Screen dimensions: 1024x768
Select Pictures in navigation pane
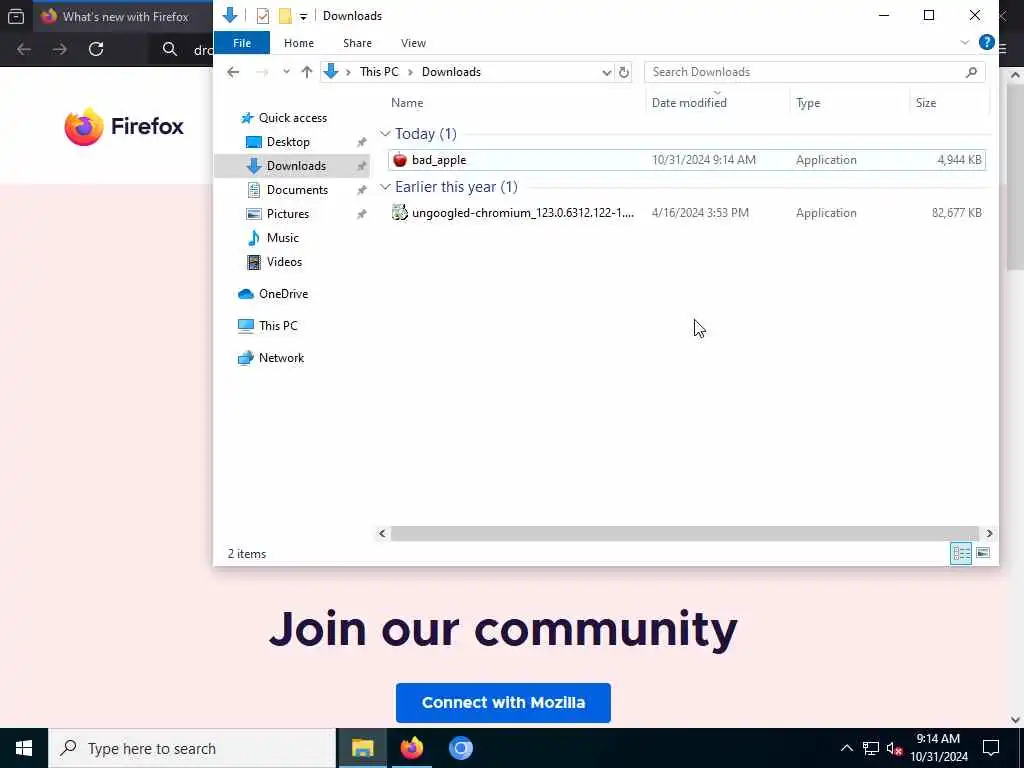287,214
